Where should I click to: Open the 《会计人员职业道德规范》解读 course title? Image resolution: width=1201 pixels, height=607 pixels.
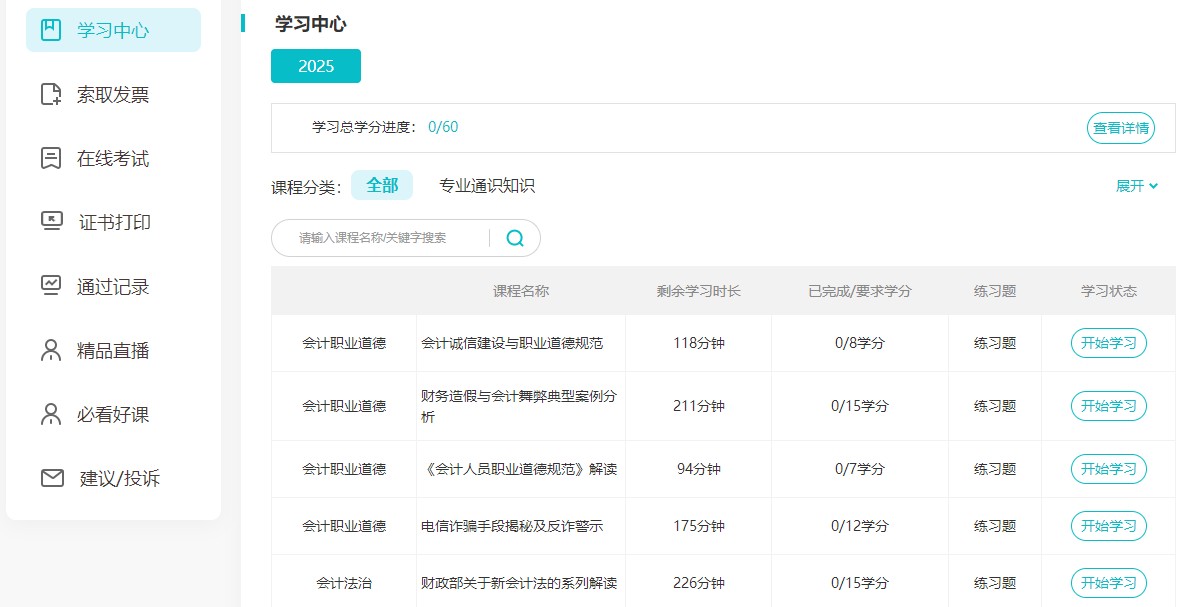[519, 469]
